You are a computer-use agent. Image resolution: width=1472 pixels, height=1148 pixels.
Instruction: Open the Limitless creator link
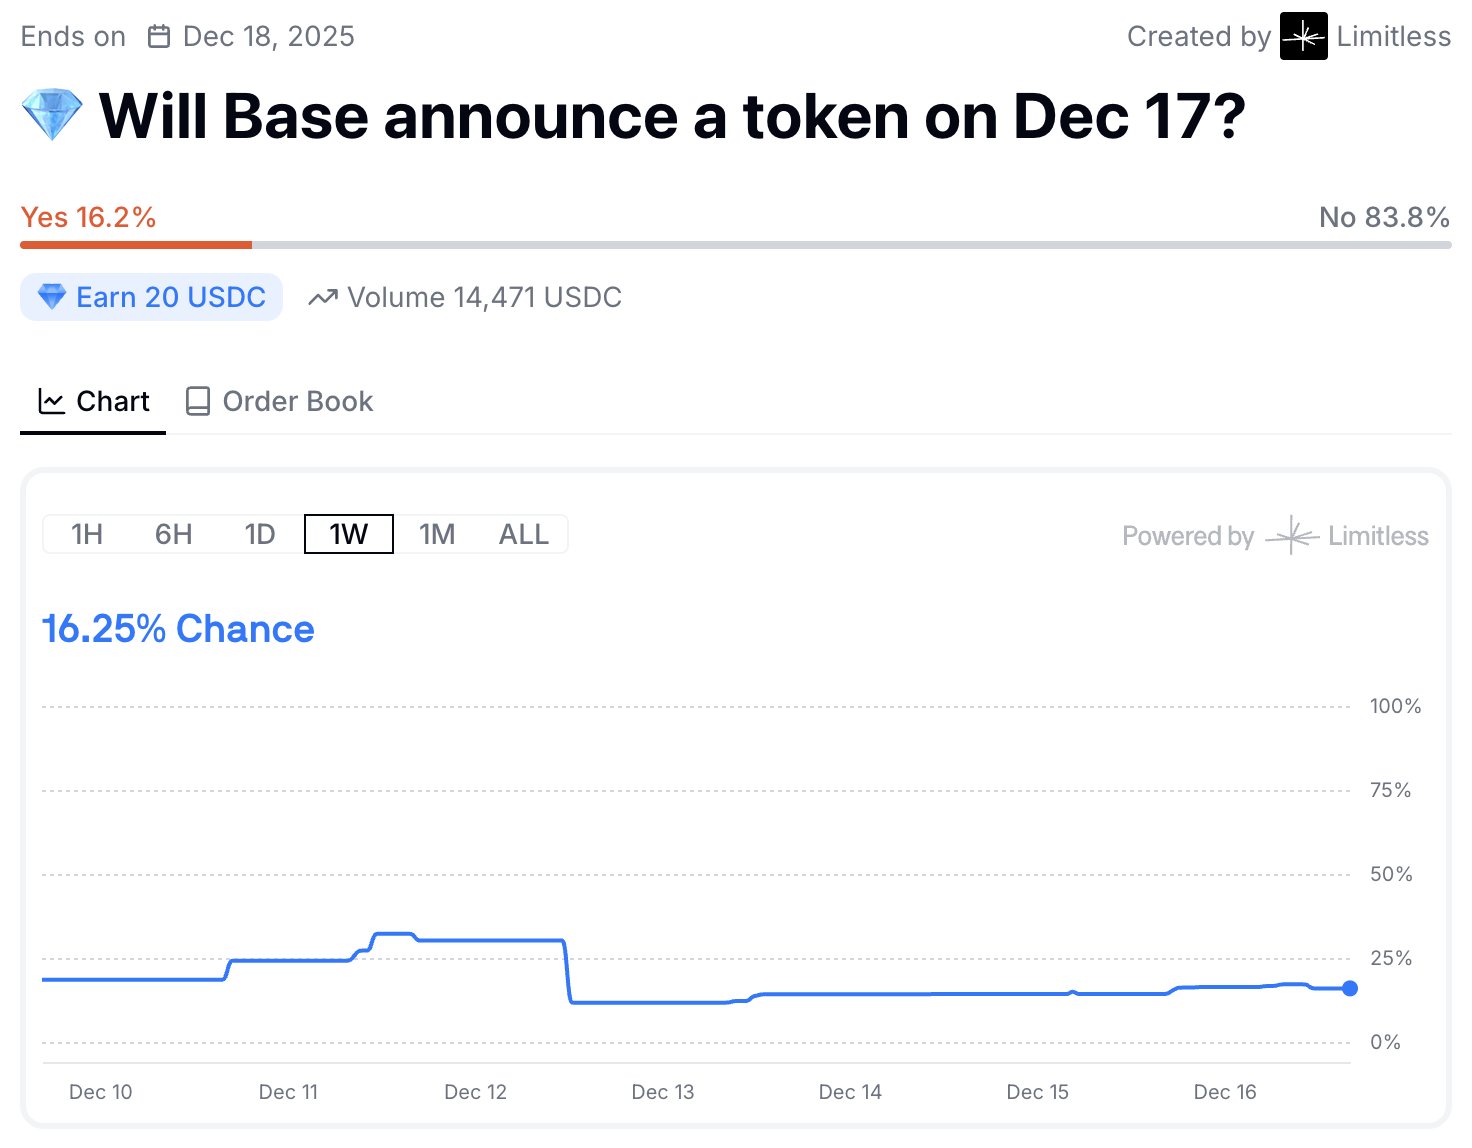point(1366,36)
